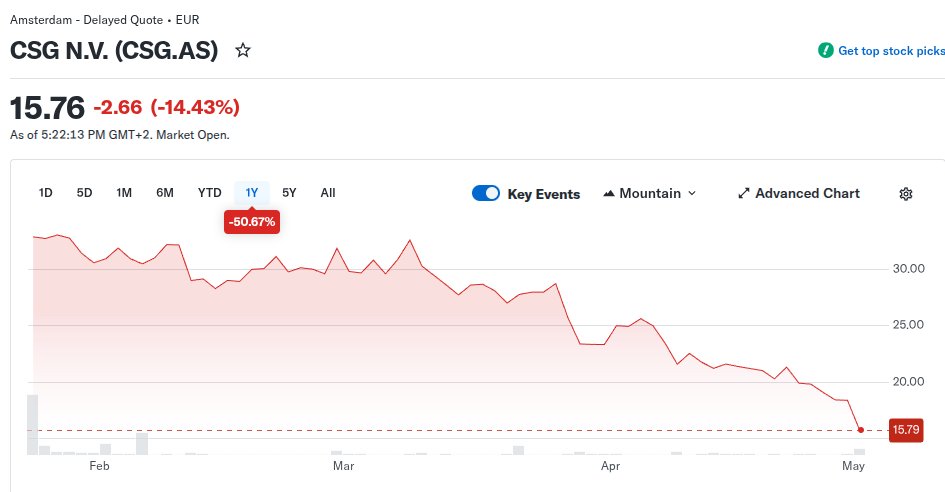
Task: Click the 25.00 price axis label
Action: coord(908,325)
